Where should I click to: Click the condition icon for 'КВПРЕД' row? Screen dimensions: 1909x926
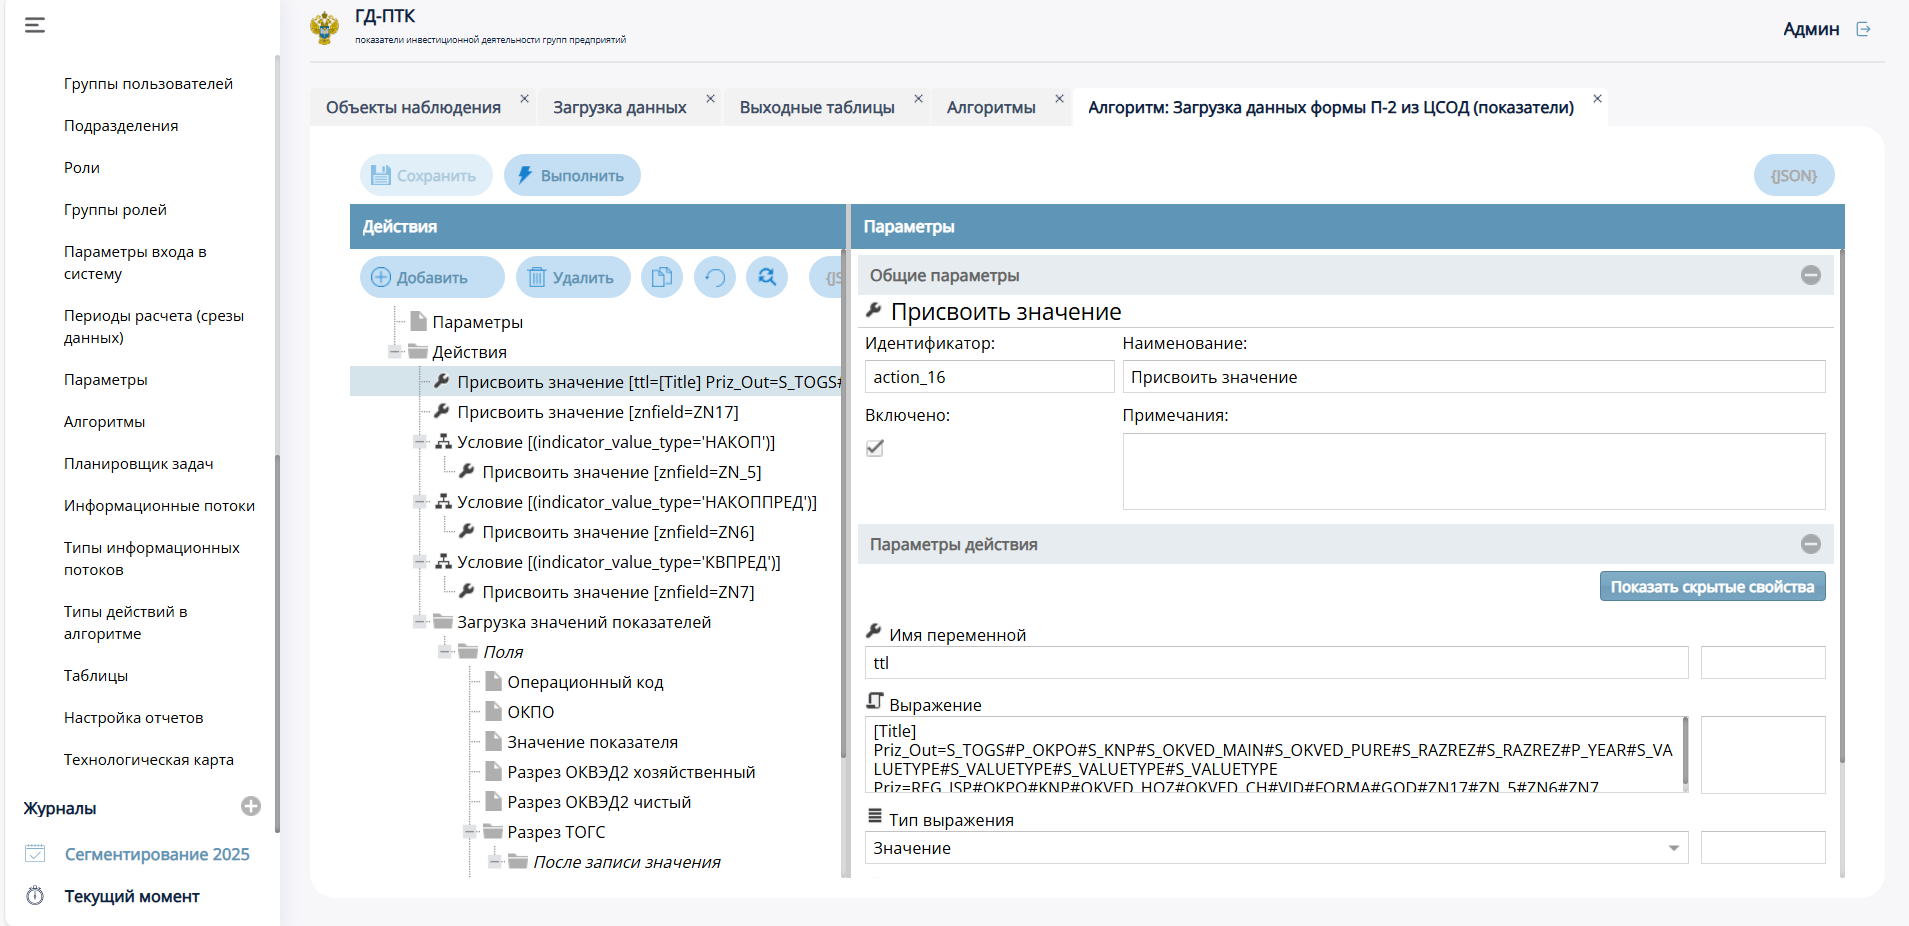443,561
